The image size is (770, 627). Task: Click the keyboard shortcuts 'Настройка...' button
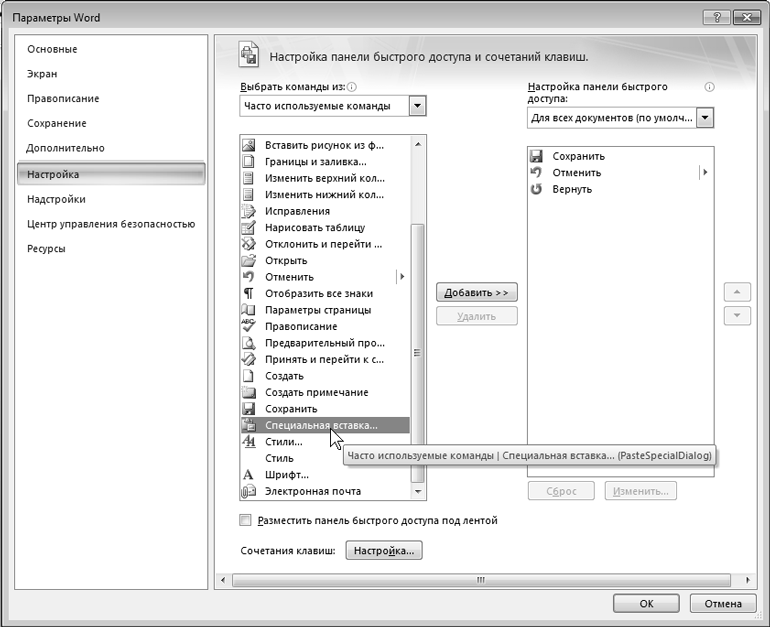pyautogui.click(x=384, y=550)
